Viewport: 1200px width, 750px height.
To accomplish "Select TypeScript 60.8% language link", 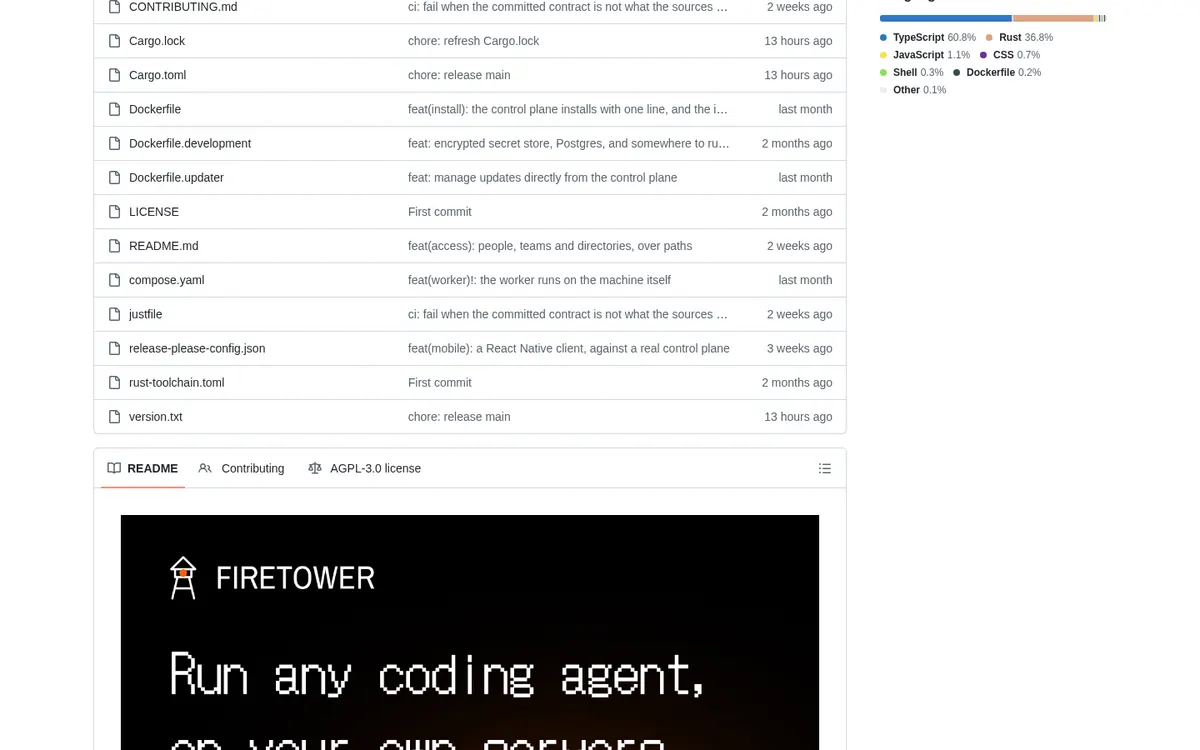I will (928, 37).
